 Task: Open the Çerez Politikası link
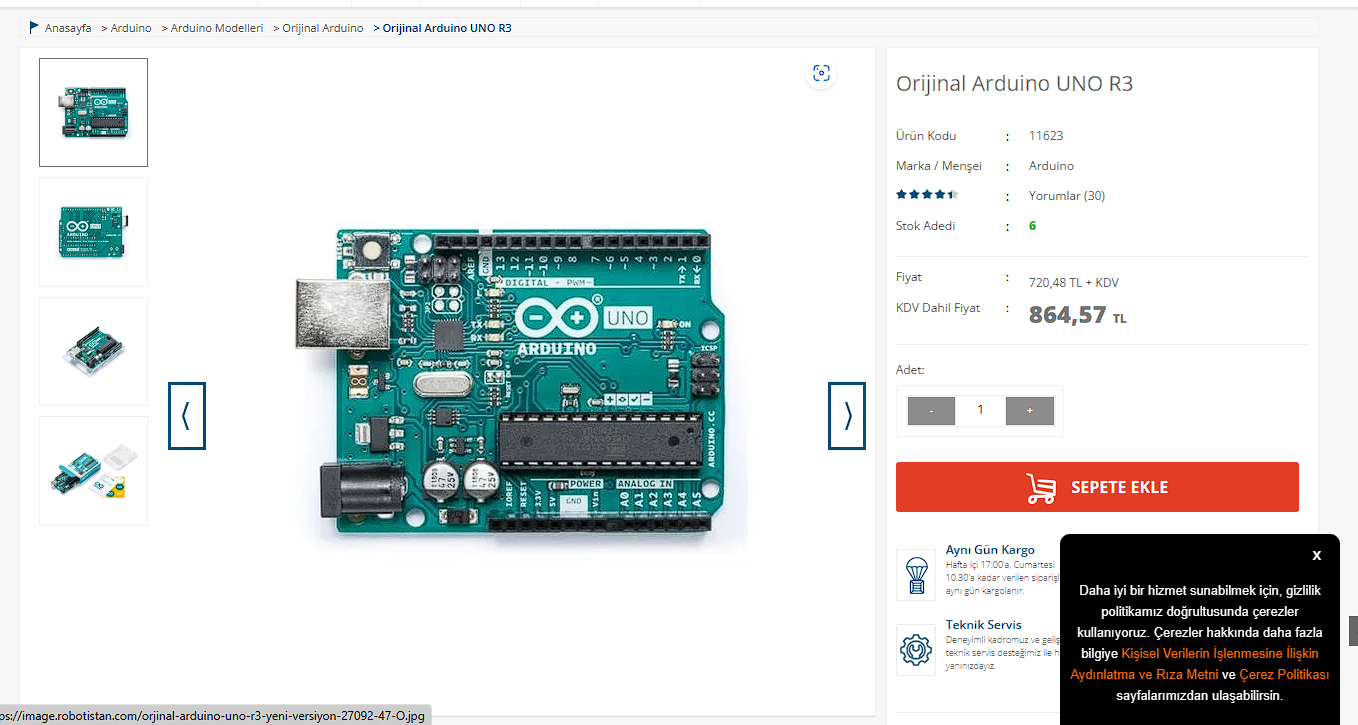tap(1284, 674)
